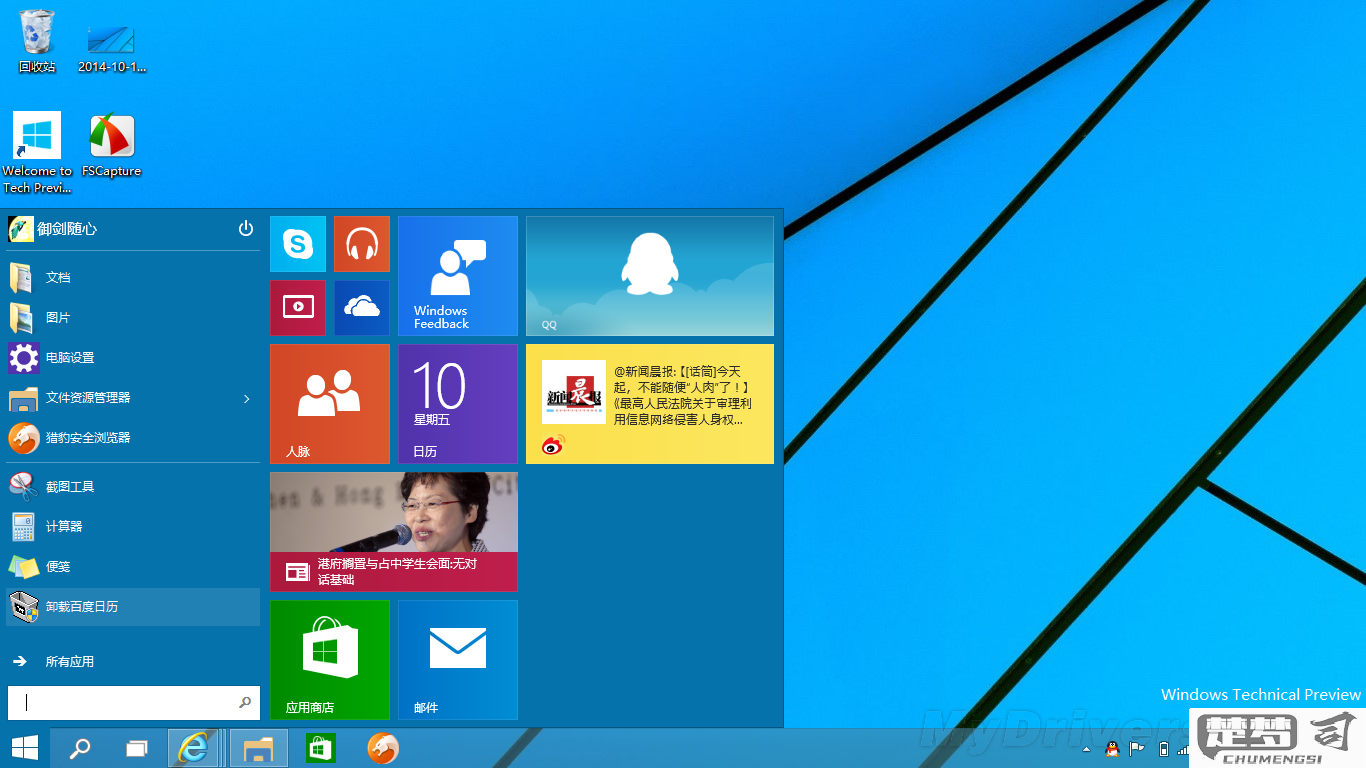Open 计算器 calculator

[133, 526]
